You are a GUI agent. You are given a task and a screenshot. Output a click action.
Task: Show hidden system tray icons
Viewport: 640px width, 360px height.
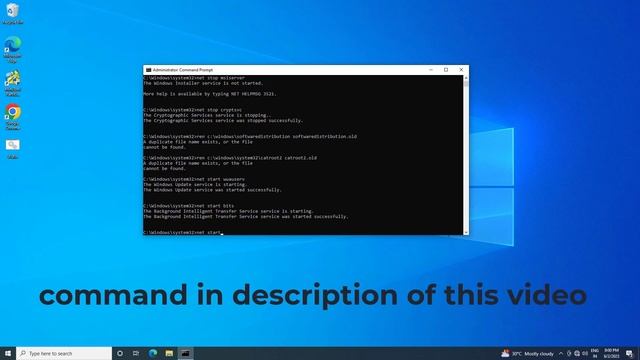click(561, 353)
